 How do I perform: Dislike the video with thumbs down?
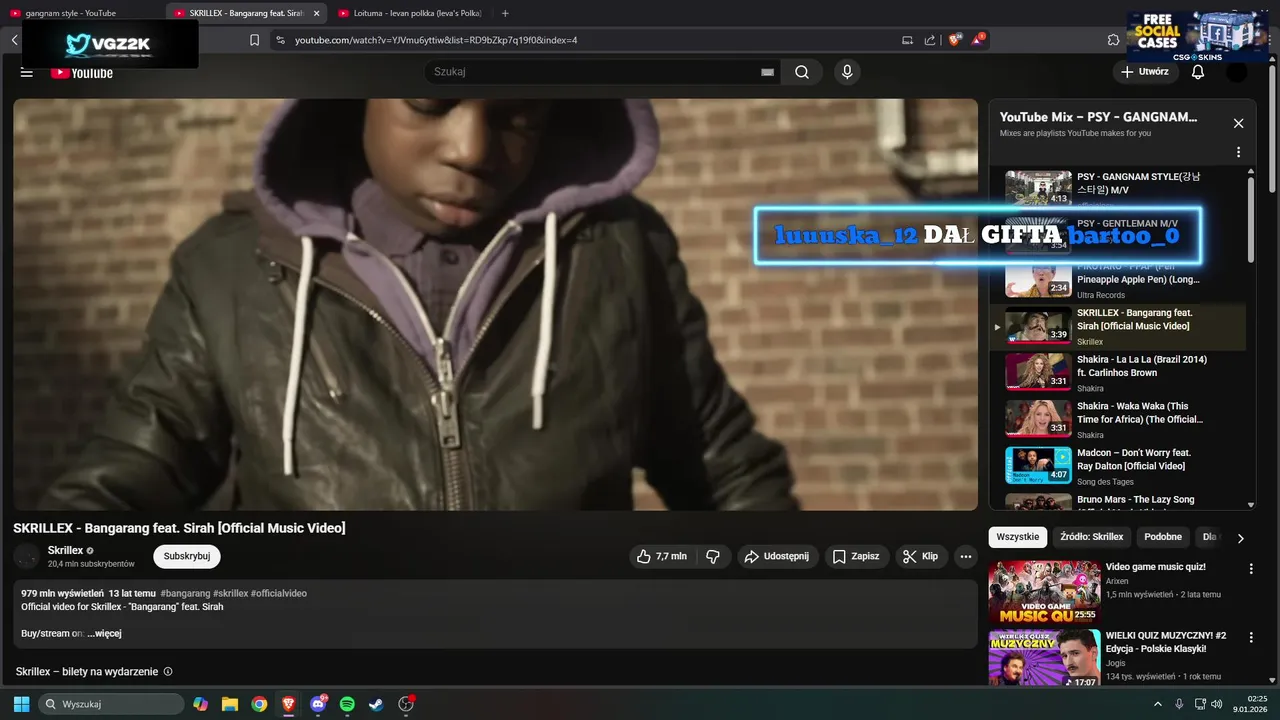(713, 556)
